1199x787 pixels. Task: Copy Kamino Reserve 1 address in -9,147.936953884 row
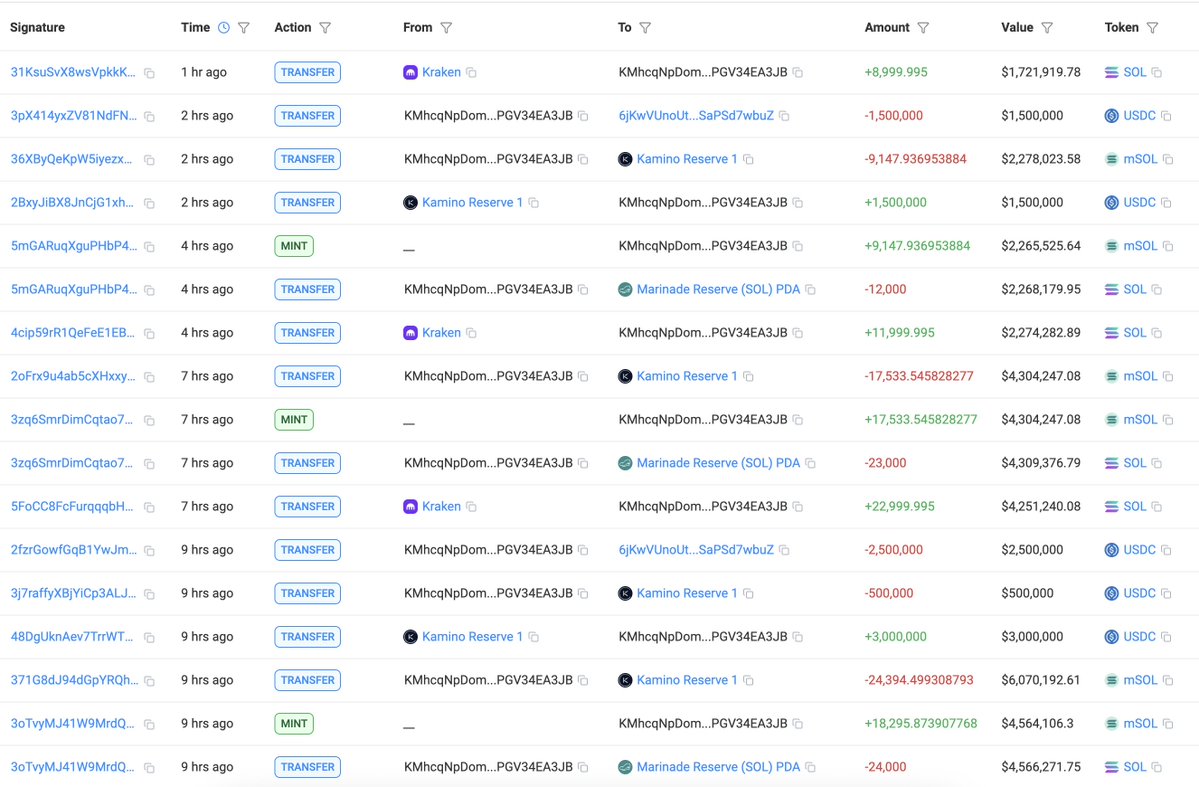tap(749, 160)
